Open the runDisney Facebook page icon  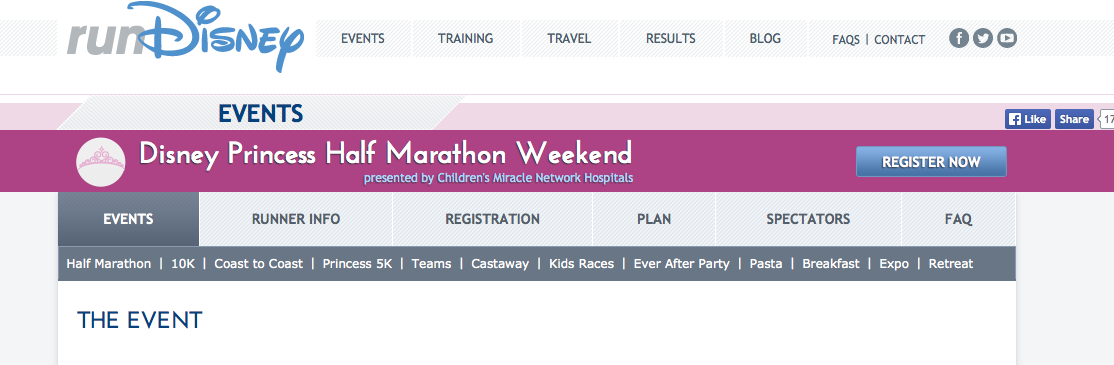pyautogui.click(x=959, y=38)
